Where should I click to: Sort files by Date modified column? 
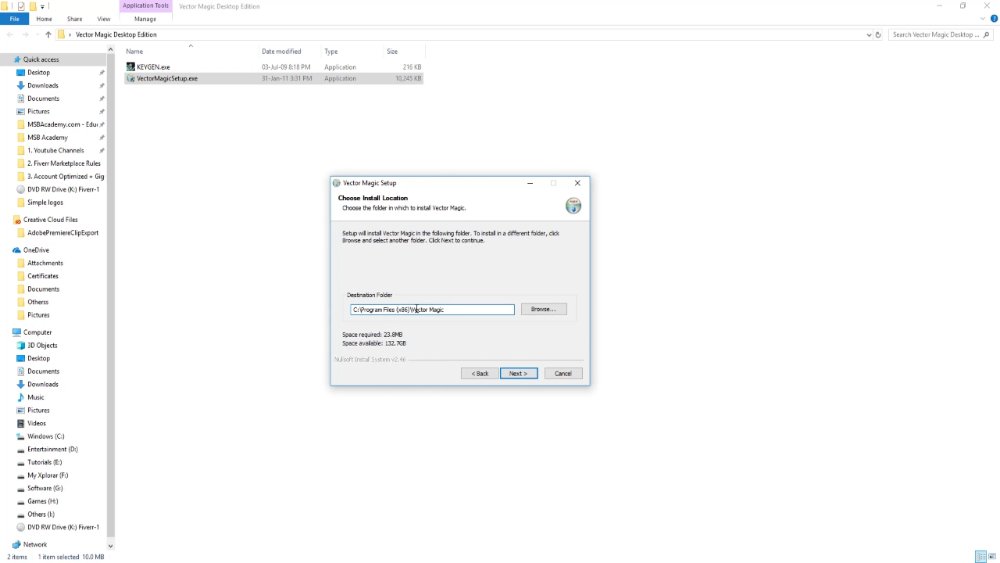[281, 51]
